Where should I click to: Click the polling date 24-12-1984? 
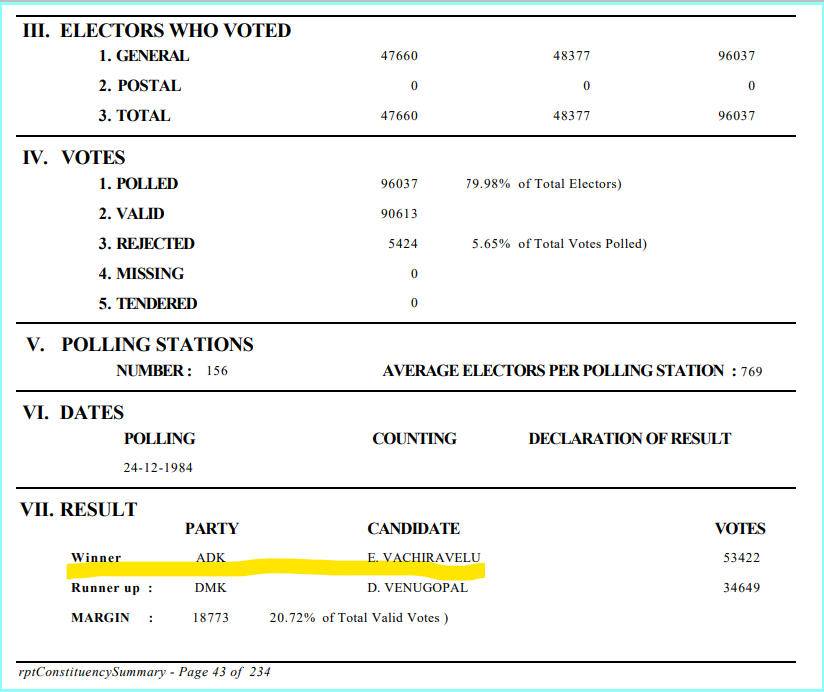pos(159,468)
